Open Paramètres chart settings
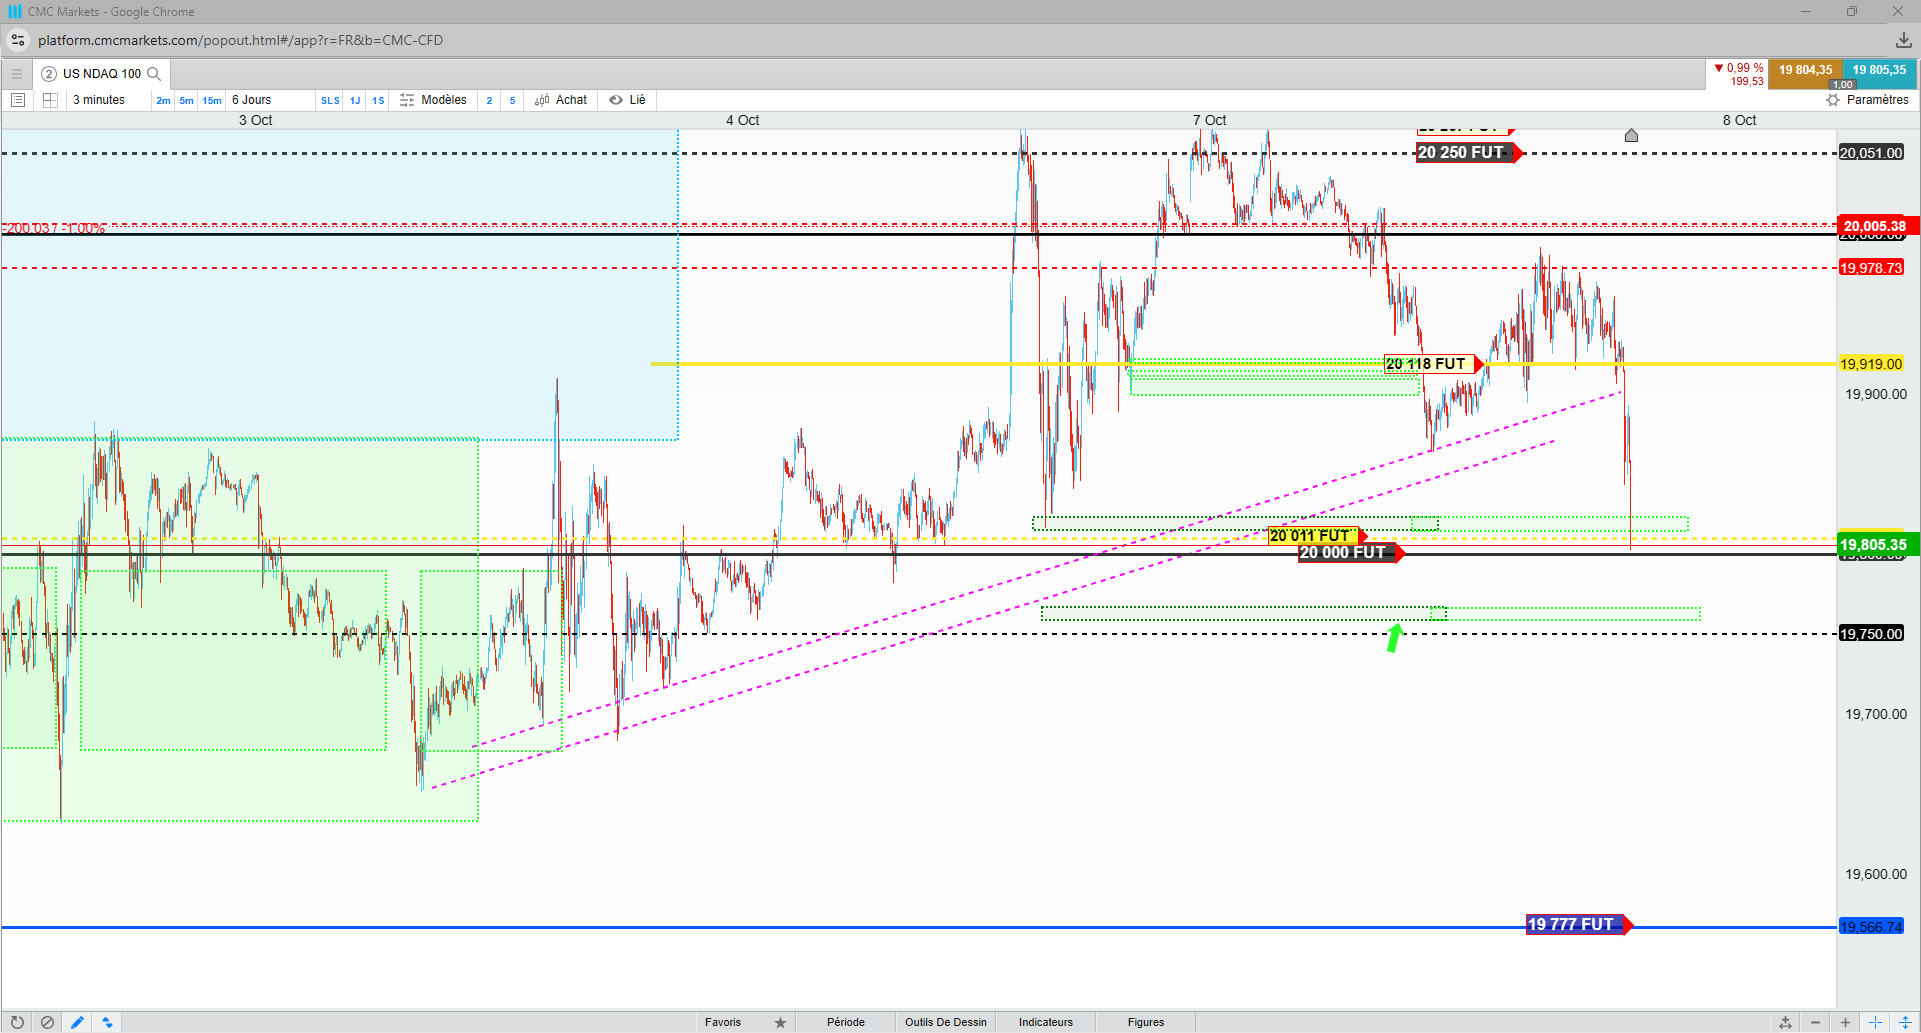This screenshot has height=1033, width=1921. coord(1867,100)
